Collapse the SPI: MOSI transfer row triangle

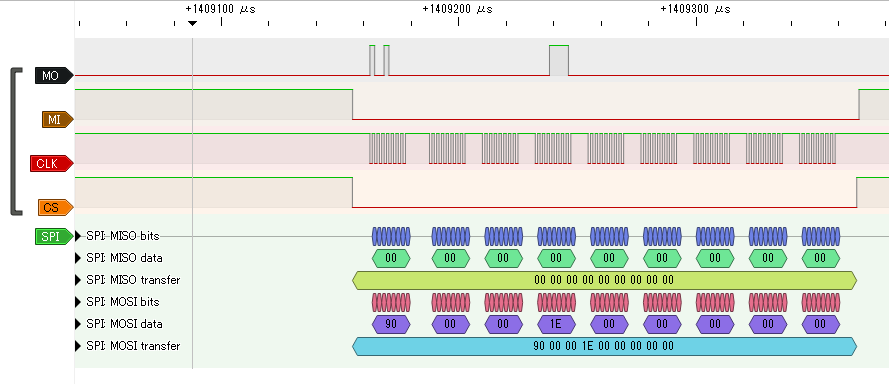click(x=78, y=346)
